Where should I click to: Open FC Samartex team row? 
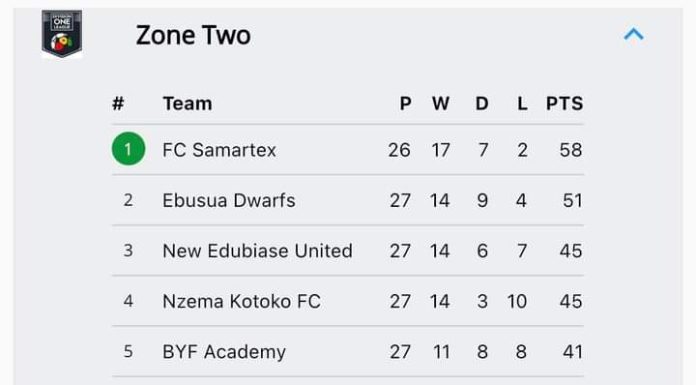348,150
